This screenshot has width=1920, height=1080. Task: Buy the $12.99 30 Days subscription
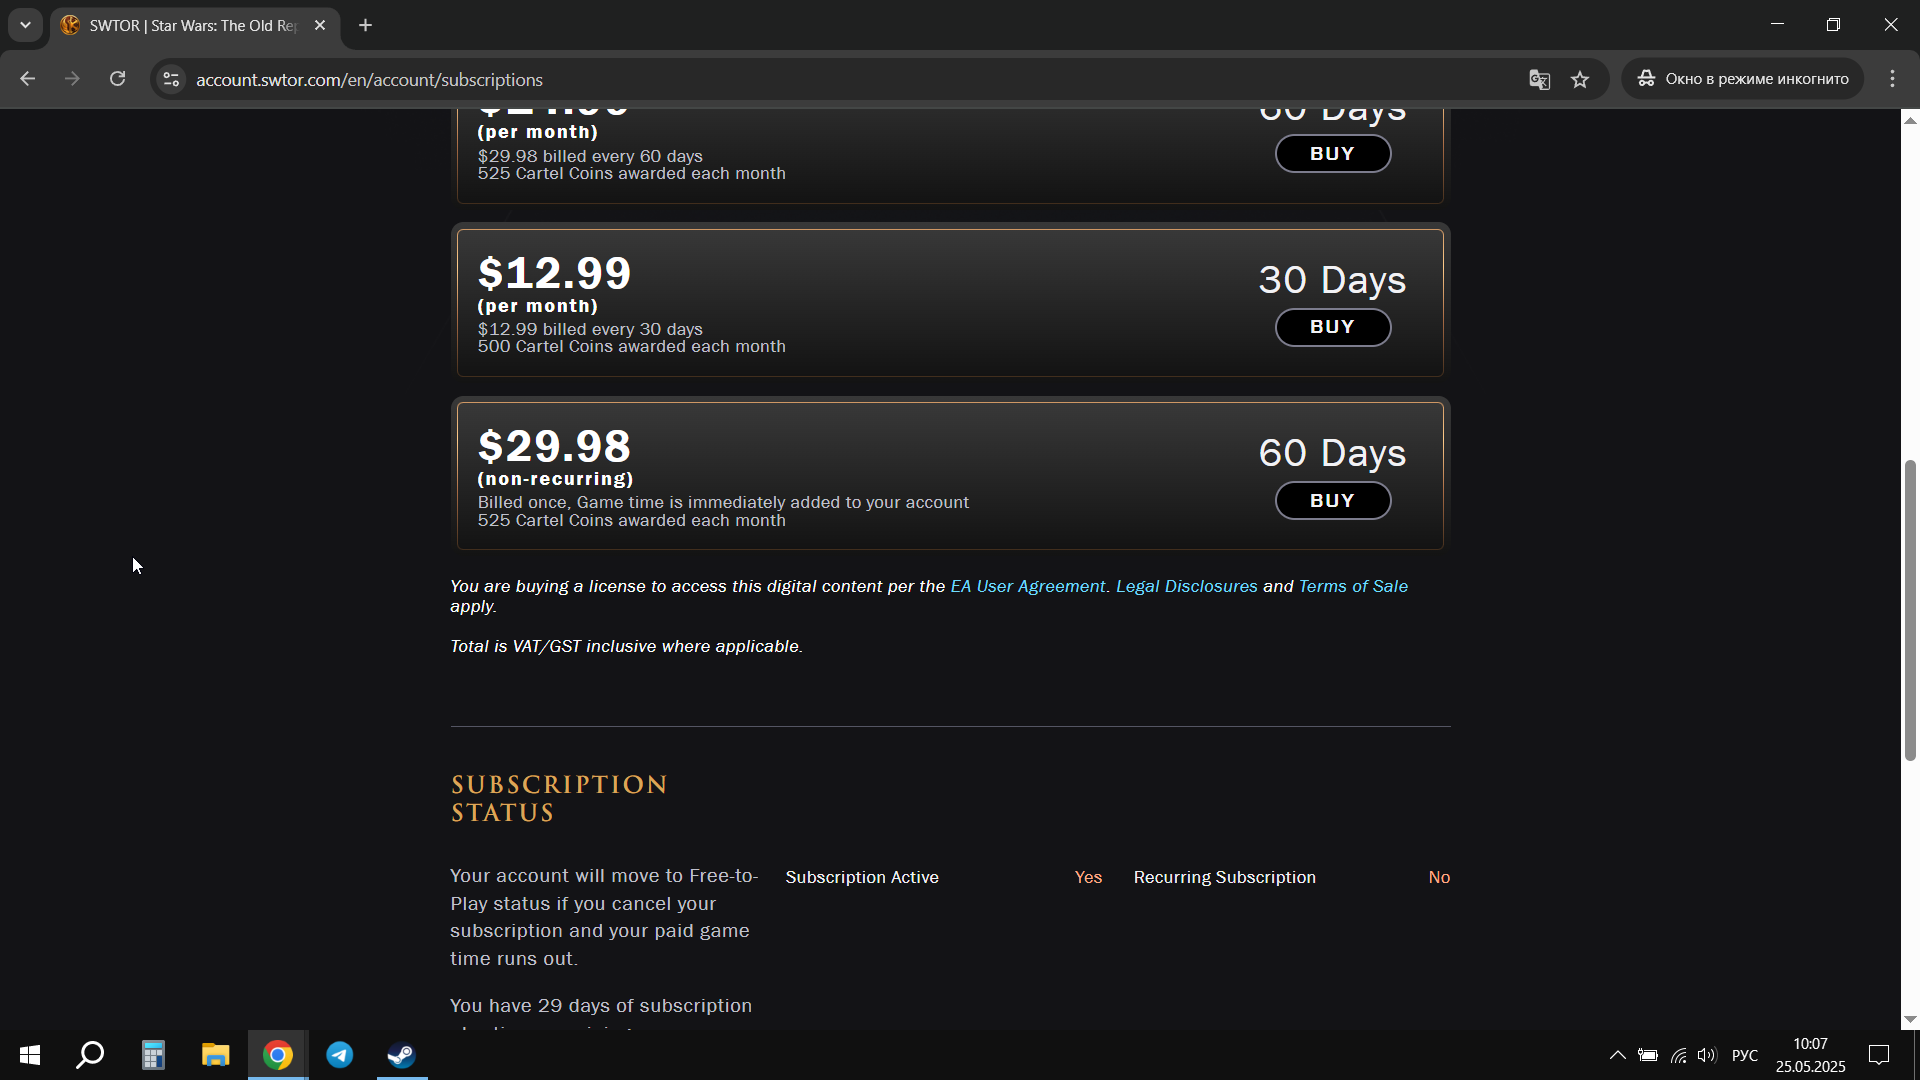1332,327
